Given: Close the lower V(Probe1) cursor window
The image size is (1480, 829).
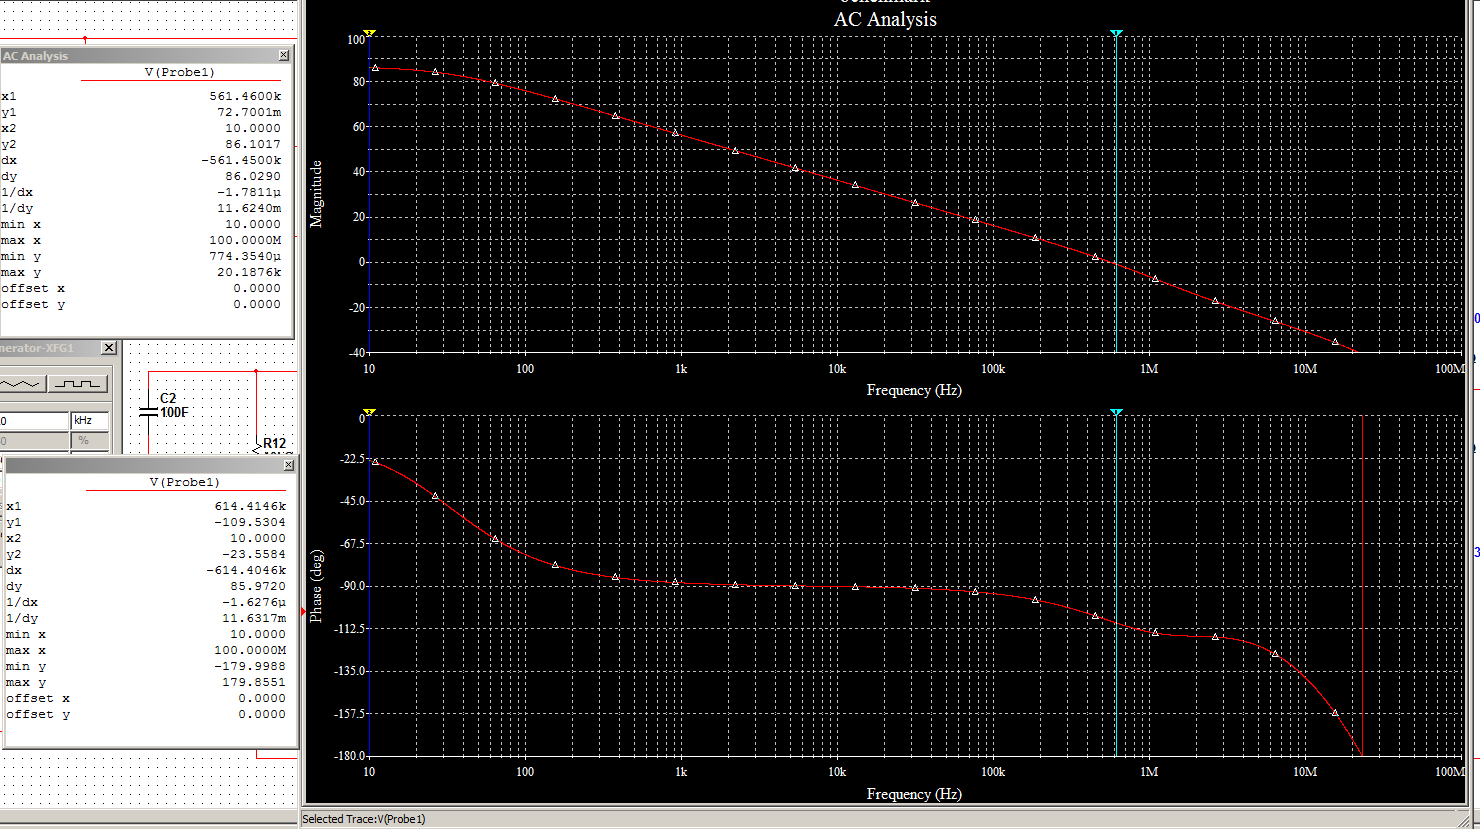Looking at the screenshot, I should pos(289,465).
